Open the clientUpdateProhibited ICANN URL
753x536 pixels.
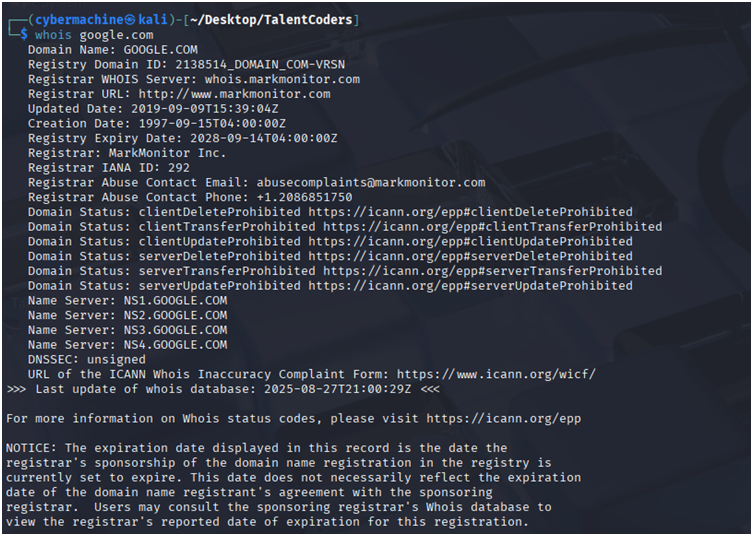(470, 242)
